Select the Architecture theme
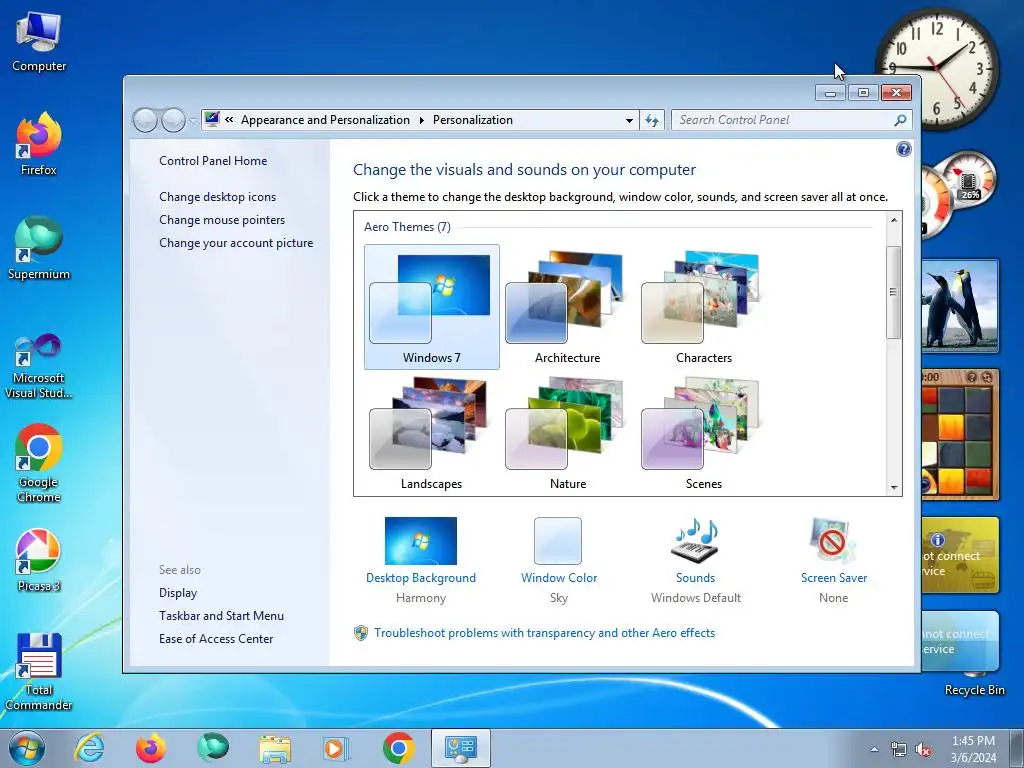 568,307
